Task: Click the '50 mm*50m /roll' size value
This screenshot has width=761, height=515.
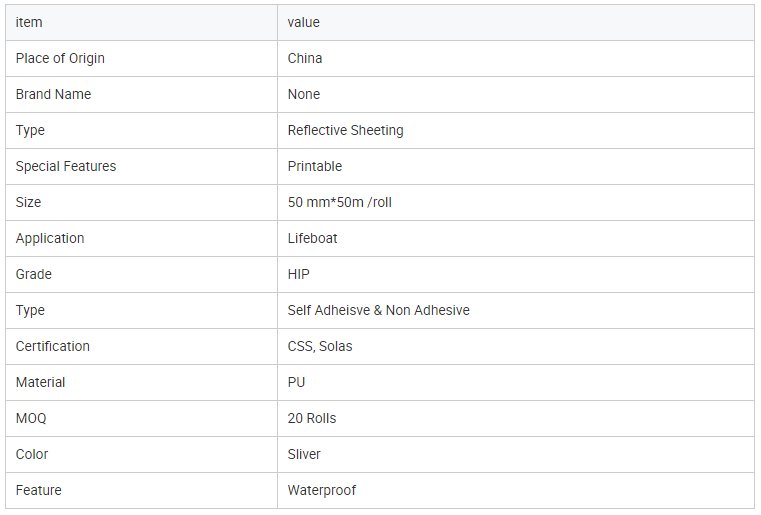Action: [340, 202]
